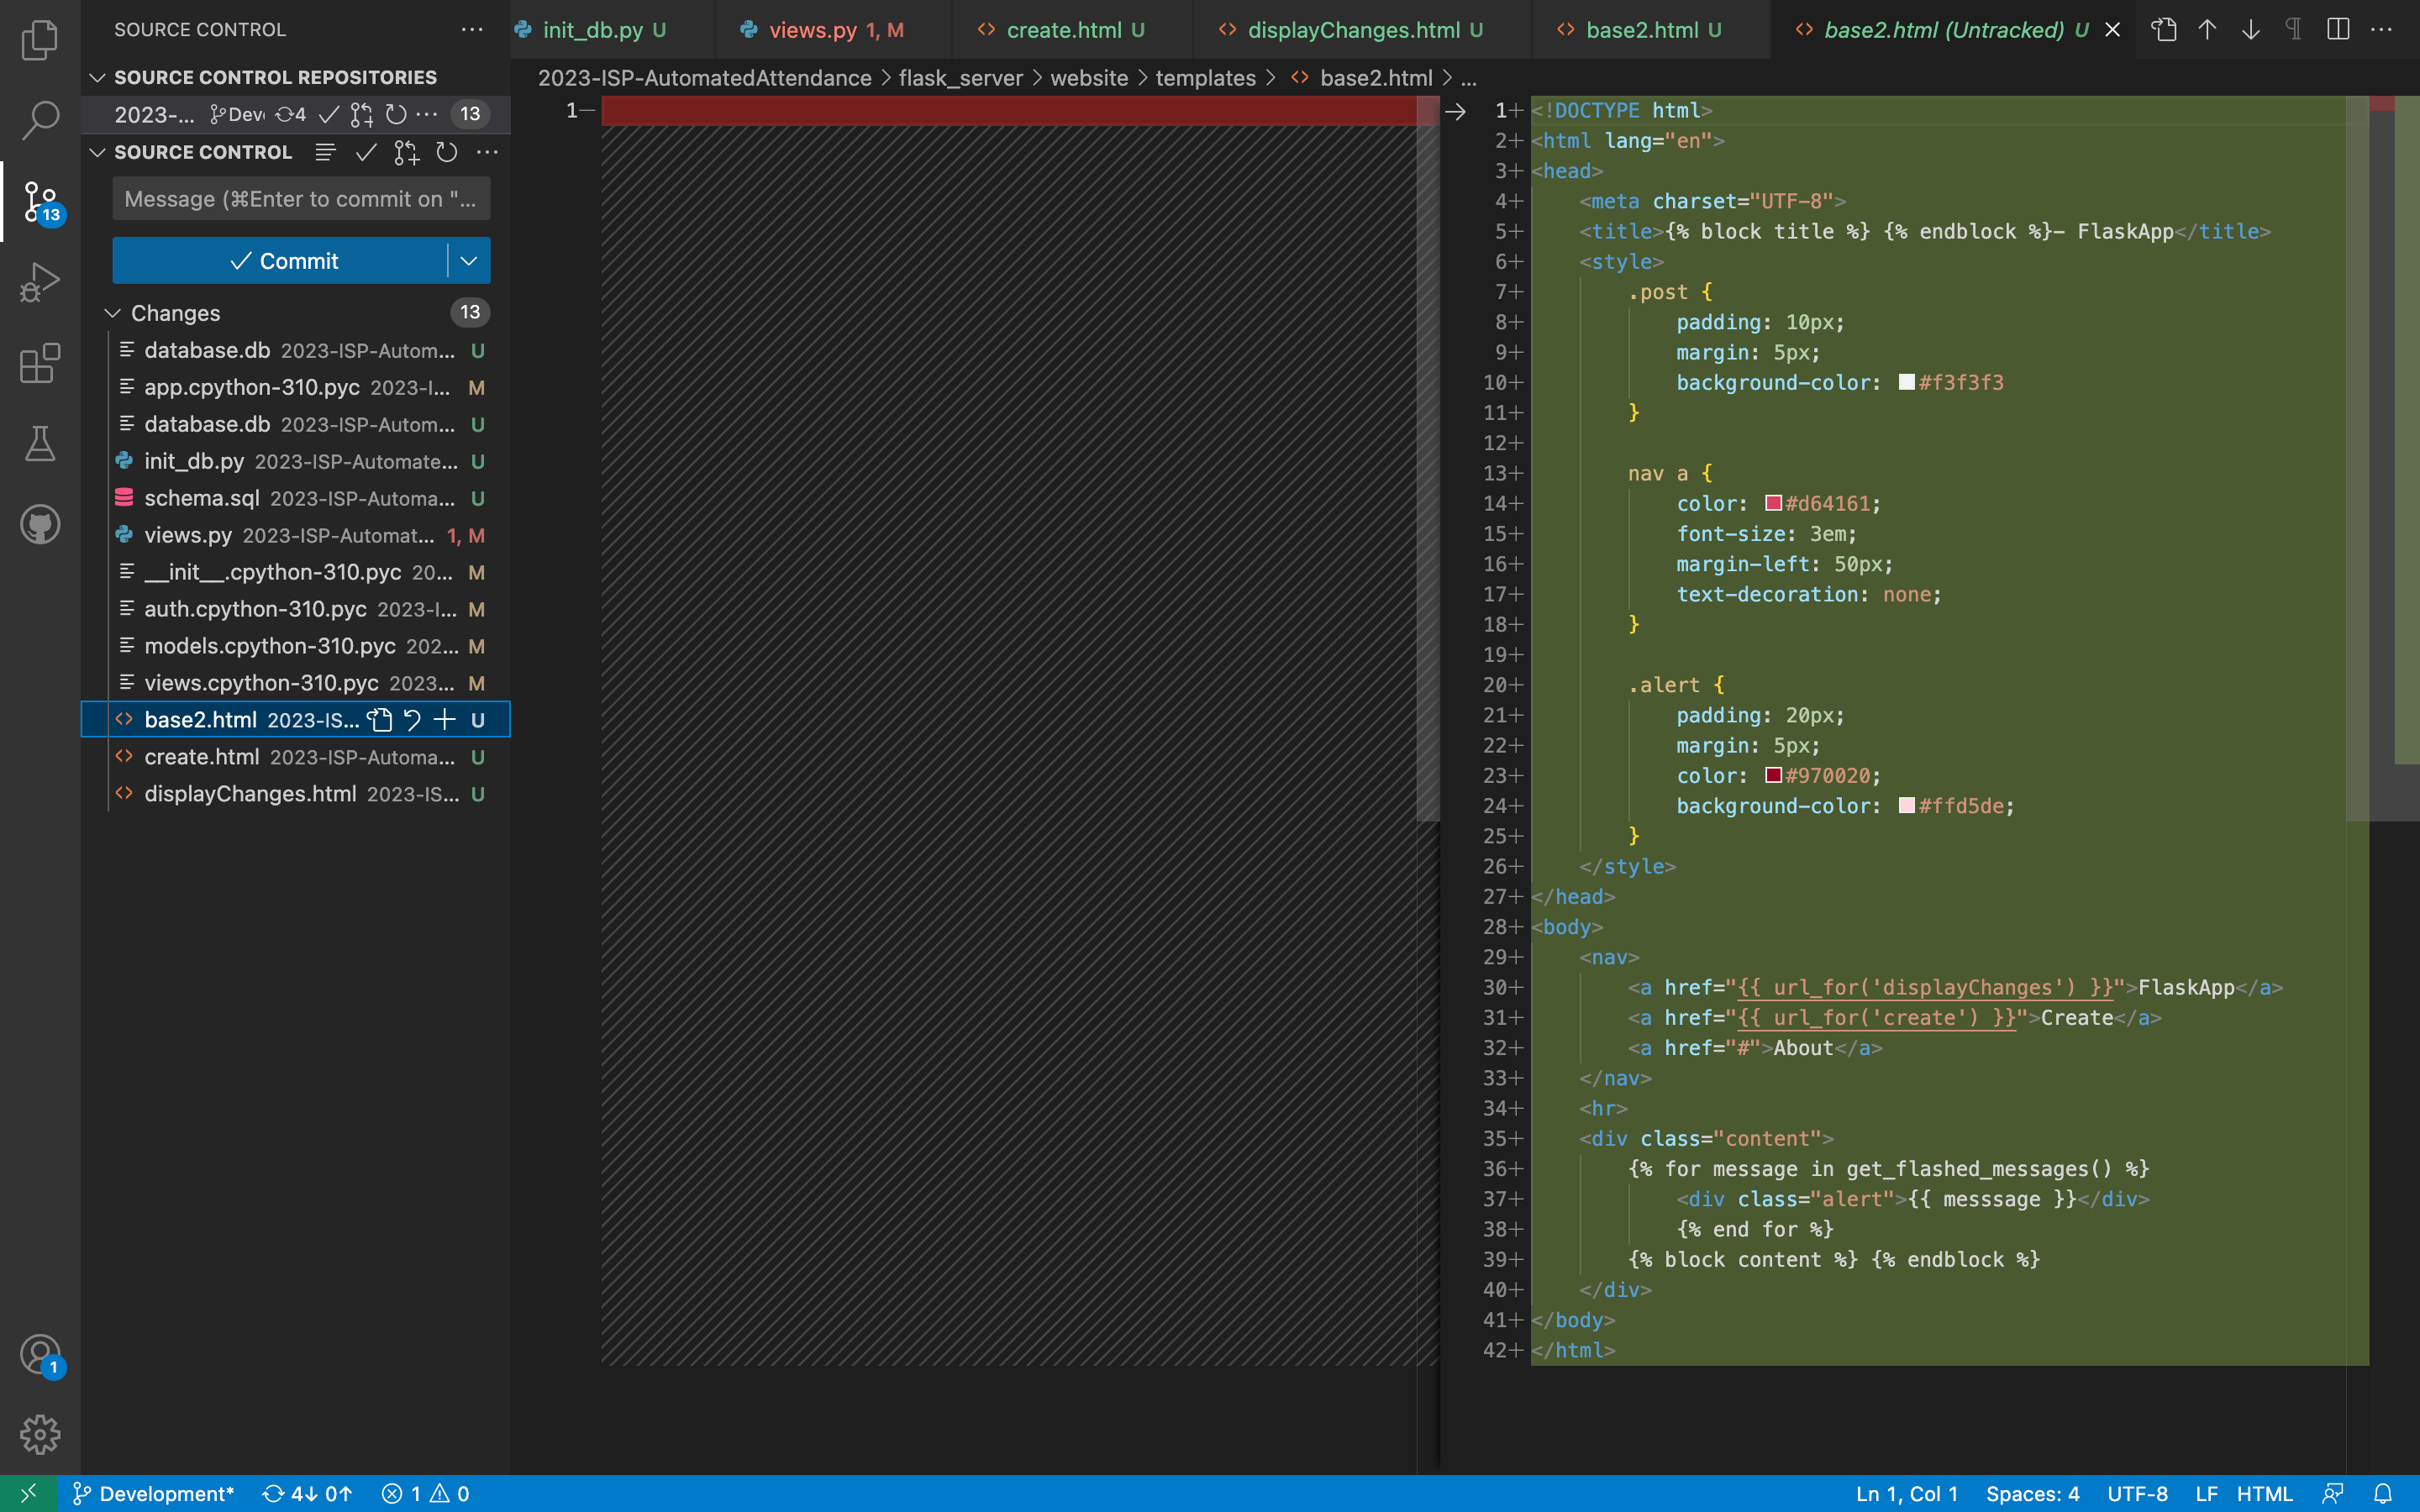Viewport: 2420px width, 1512px height.
Task: Open the Commit button dropdown arrow
Action: (x=469, y=261)
